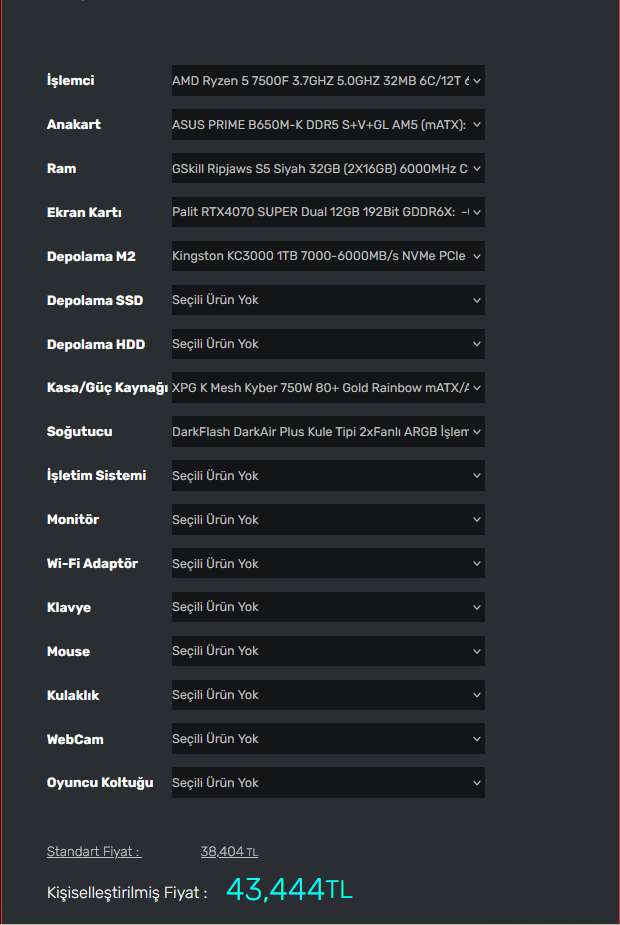
Task: Choose a product in Monitör dropdown
Action: (x=328, y=520)
